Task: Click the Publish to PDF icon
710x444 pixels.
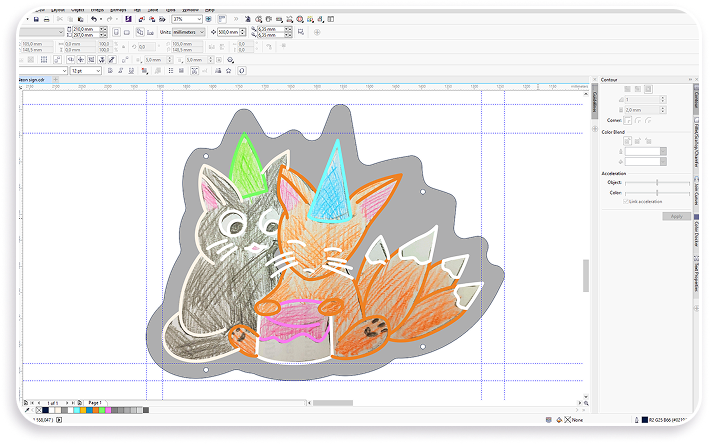Action: (x=162, y=19)
